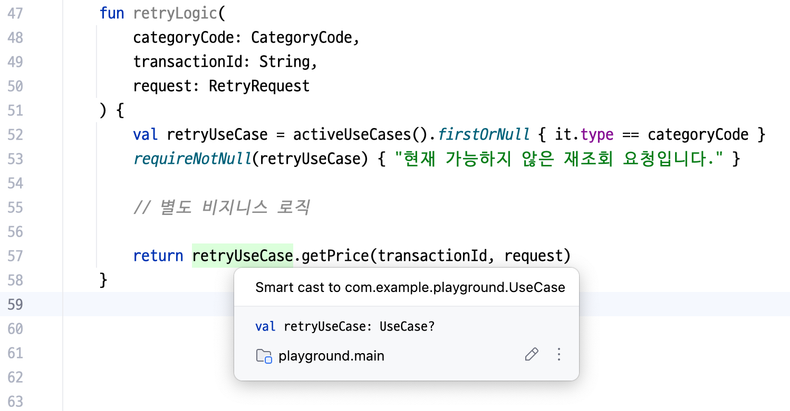
Task: Click the function name retryLogic
Action: [175, 14]
